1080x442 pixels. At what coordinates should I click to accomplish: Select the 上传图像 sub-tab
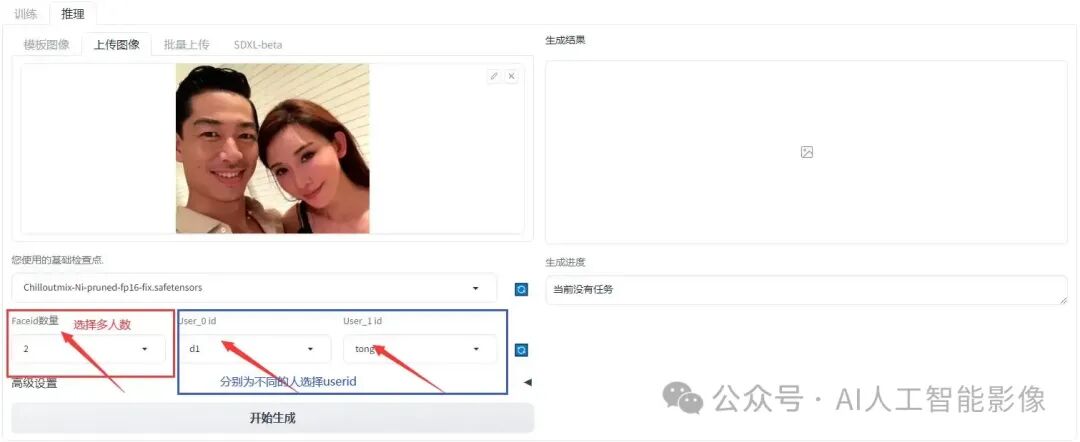point(116,44)
